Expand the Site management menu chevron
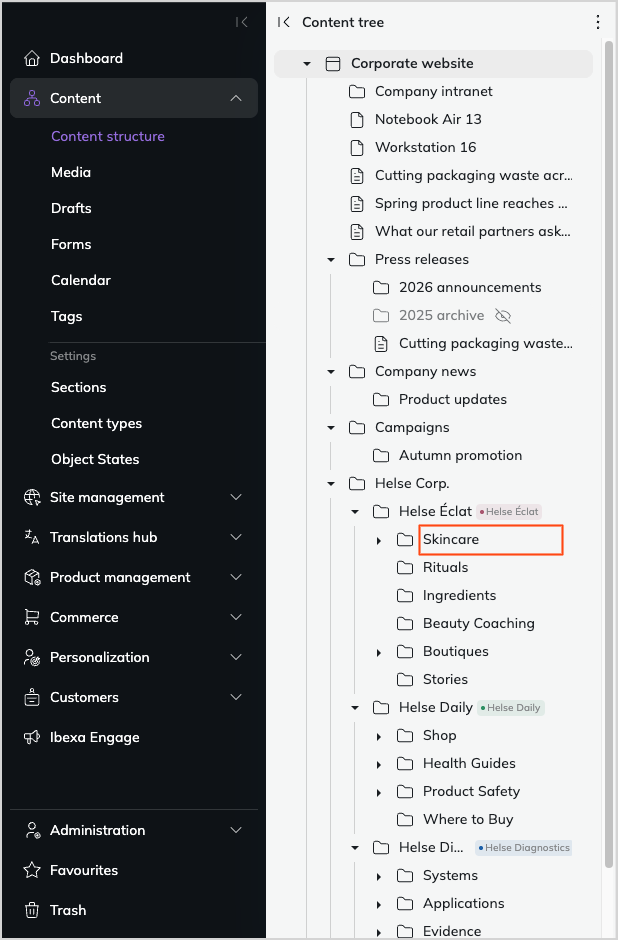The image size is (618, 940). point(236,497)
